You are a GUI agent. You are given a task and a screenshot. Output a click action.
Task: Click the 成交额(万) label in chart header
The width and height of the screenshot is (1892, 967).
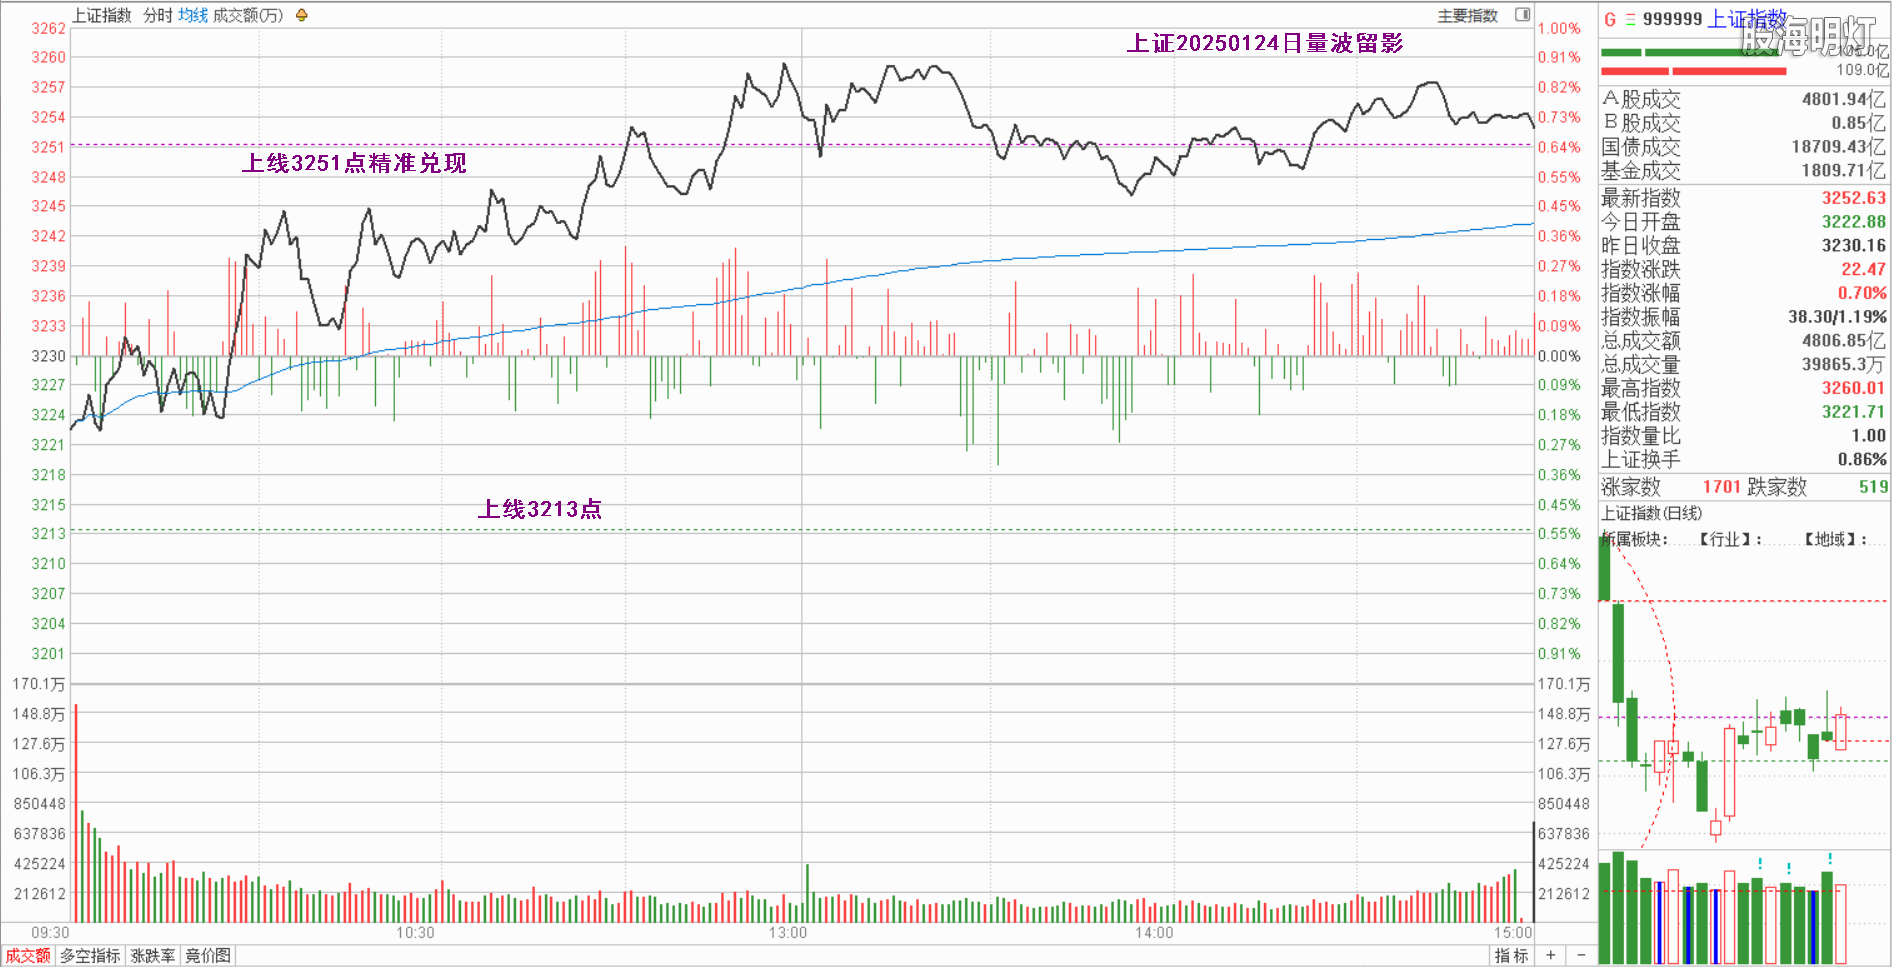[x=248, y=15]
